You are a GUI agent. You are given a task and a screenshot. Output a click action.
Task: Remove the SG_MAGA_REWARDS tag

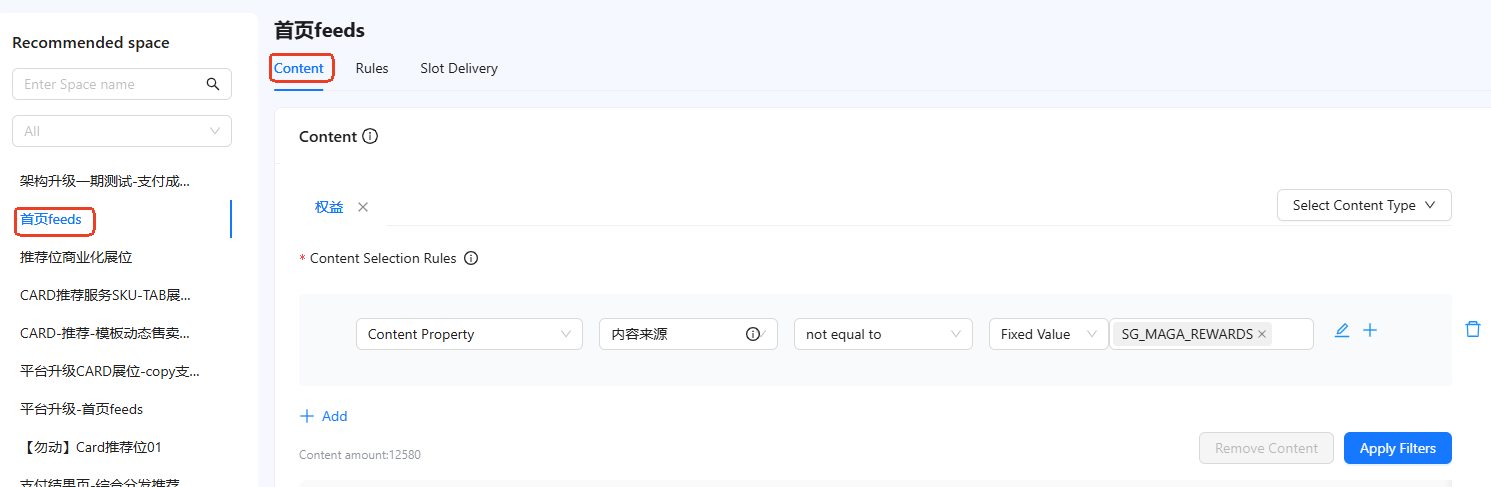pyautogui.click(x=1262, y=334)
